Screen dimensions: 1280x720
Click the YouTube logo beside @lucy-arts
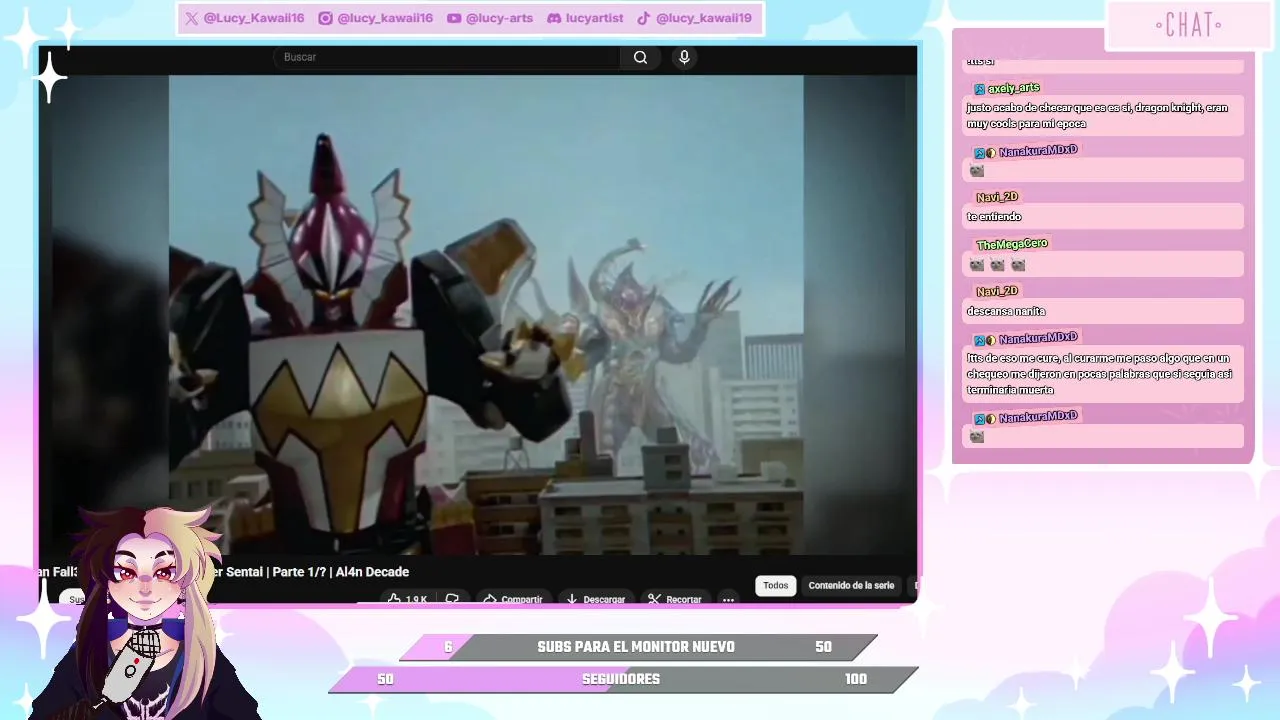pos(454,18)
